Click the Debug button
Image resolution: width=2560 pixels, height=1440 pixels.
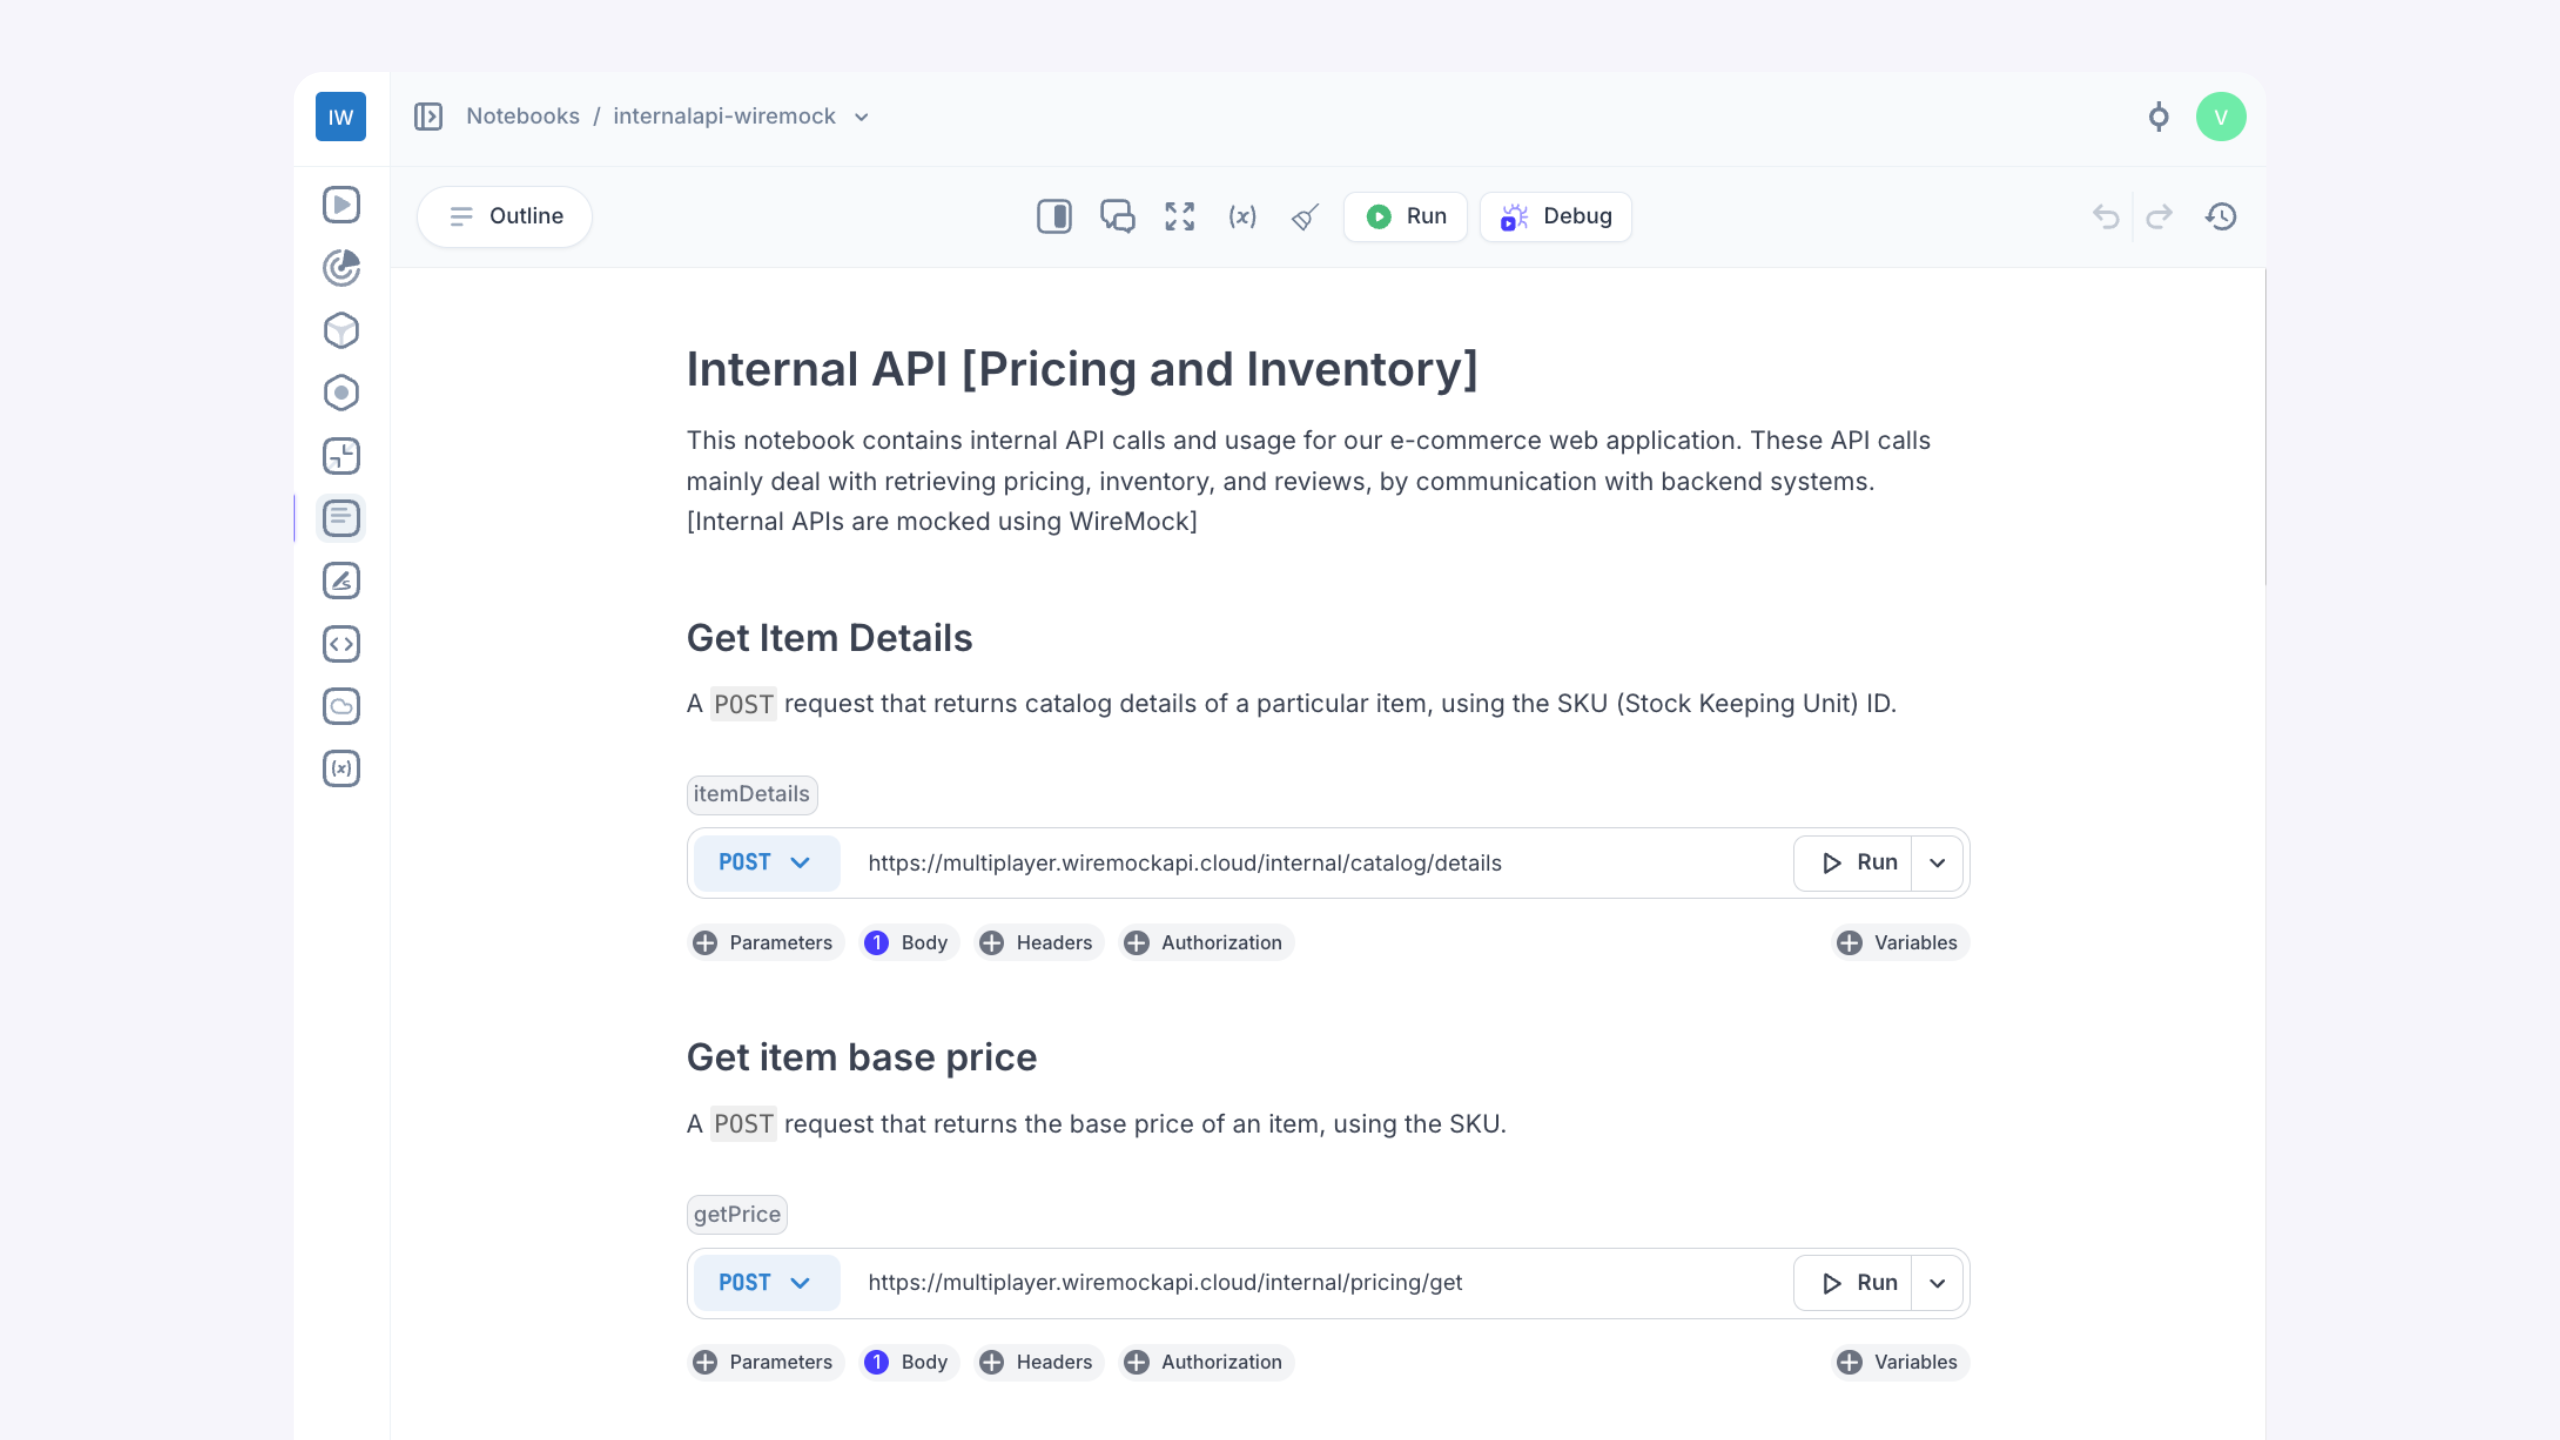click(x=1556, y=216)
